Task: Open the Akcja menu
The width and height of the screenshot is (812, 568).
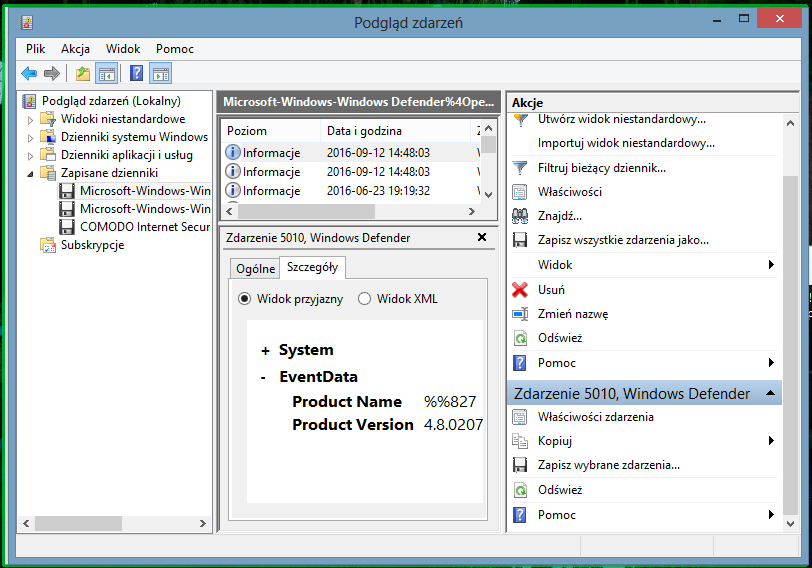Action: [x=75, y=48]
